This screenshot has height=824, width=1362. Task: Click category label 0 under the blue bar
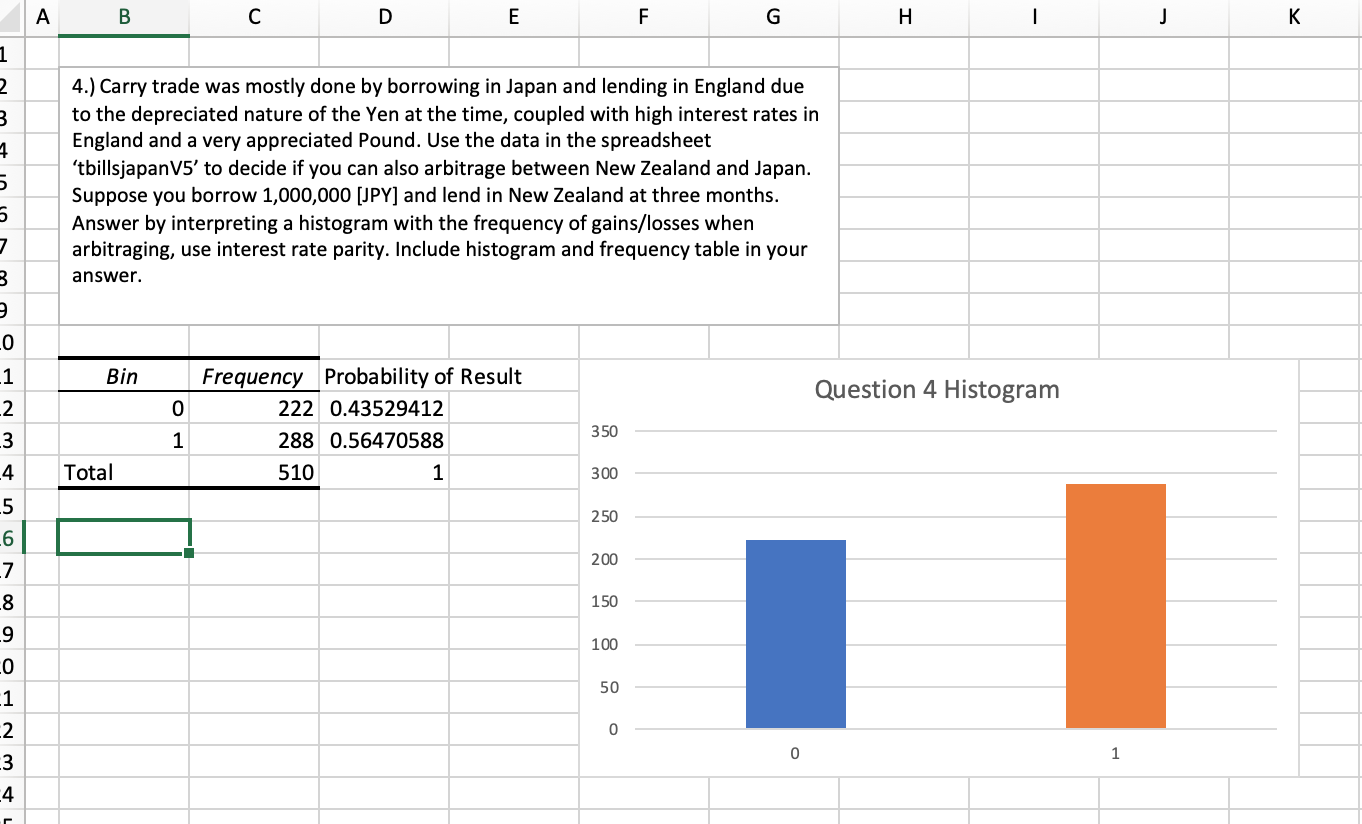[796, 753]
